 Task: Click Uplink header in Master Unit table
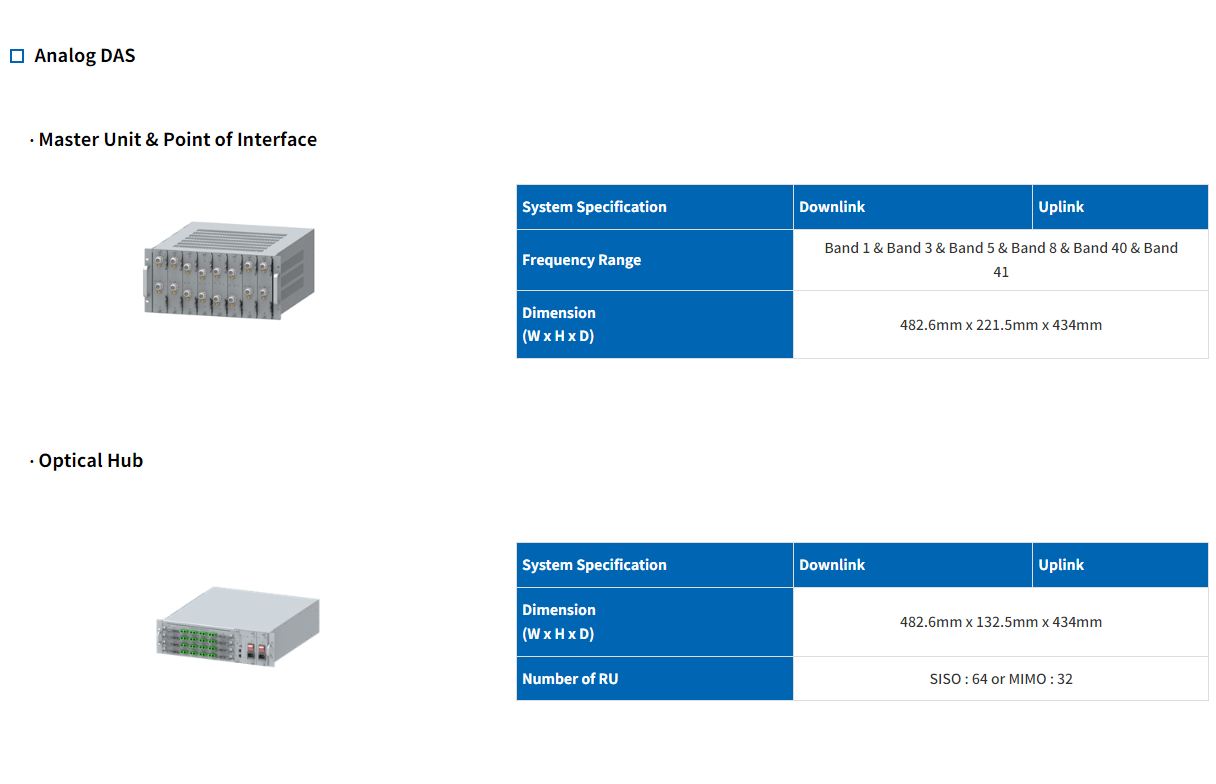tap(1120, 207)
